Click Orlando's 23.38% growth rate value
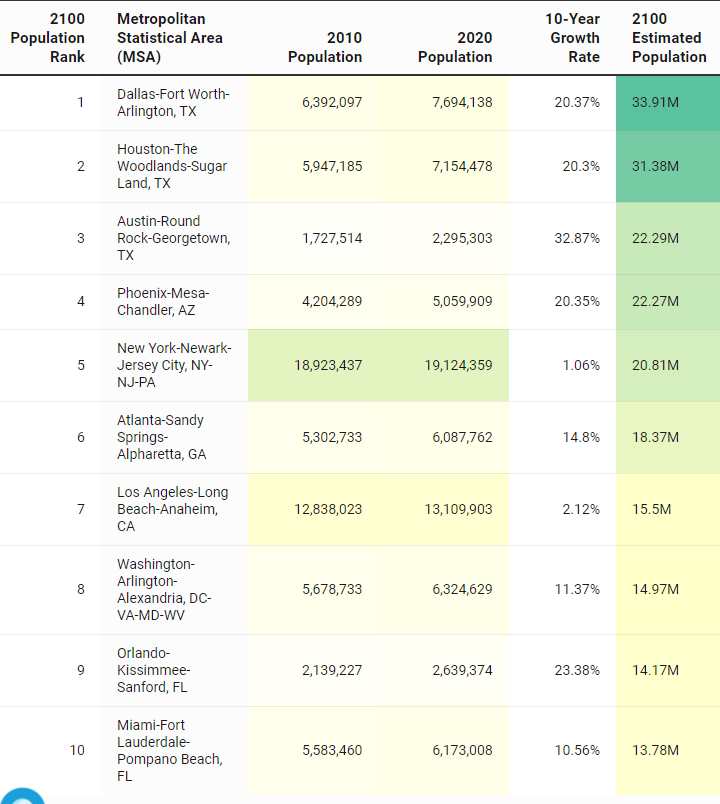 [577, 670]
